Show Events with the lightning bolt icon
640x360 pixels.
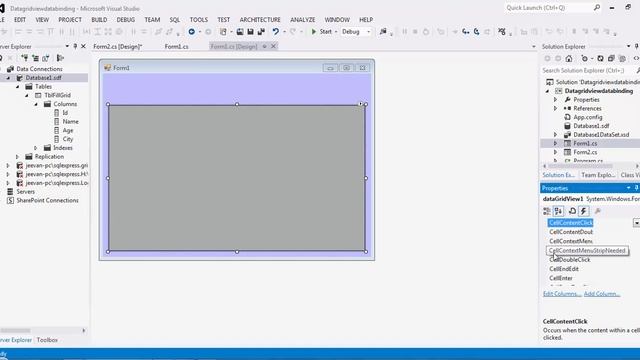point(584,211)
